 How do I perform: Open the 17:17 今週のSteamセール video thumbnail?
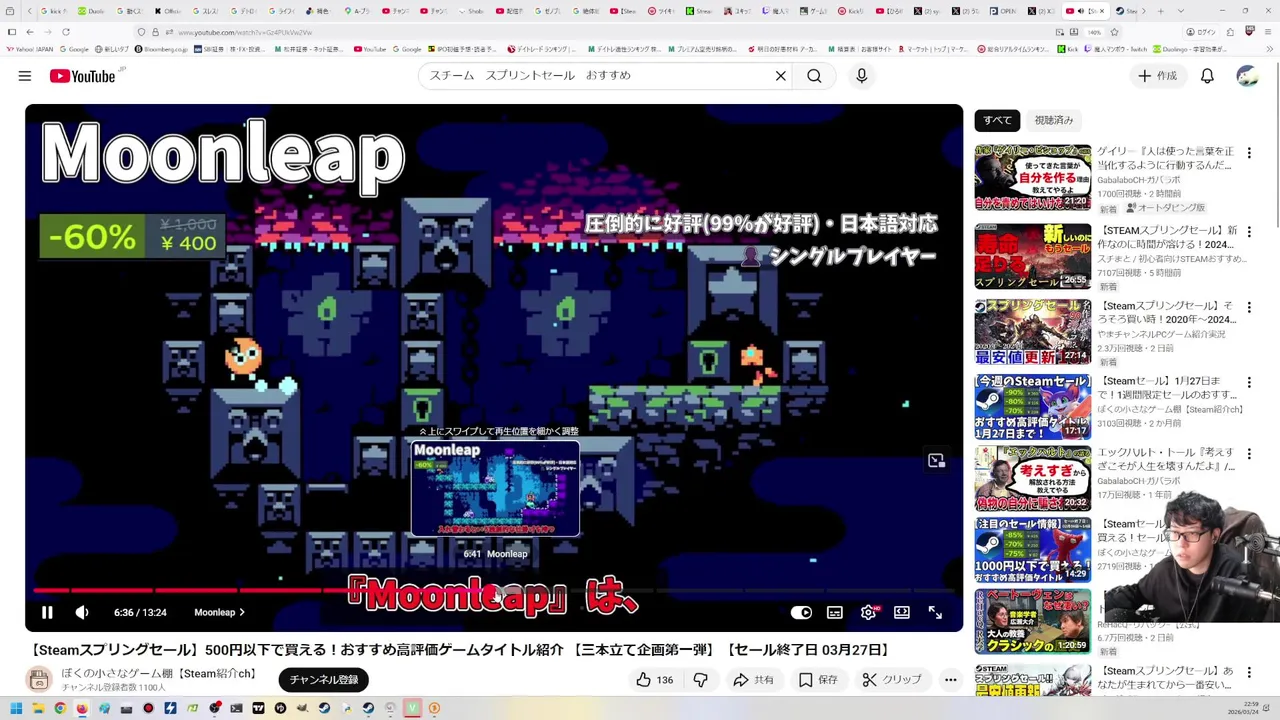click(1033, 406)
